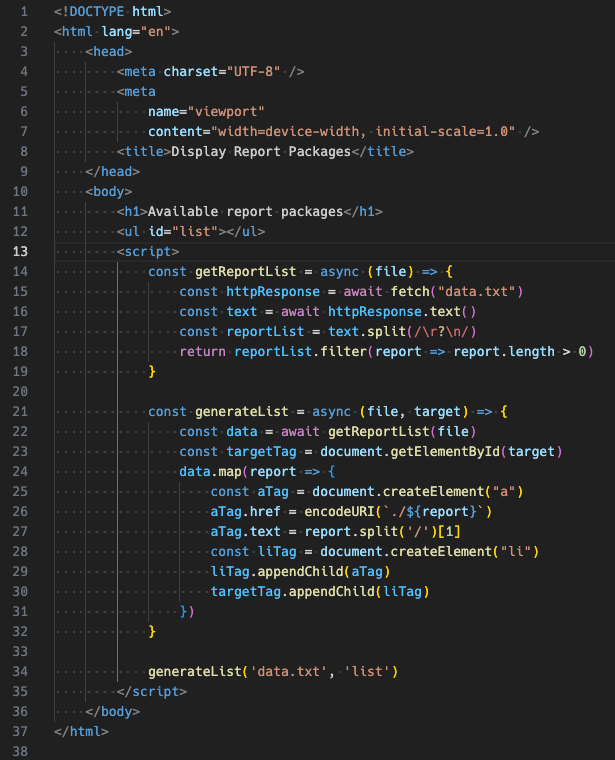Screen dimensions: 615x760
Task: Click report.split('/') on line 27
Action: click(370, 532)
